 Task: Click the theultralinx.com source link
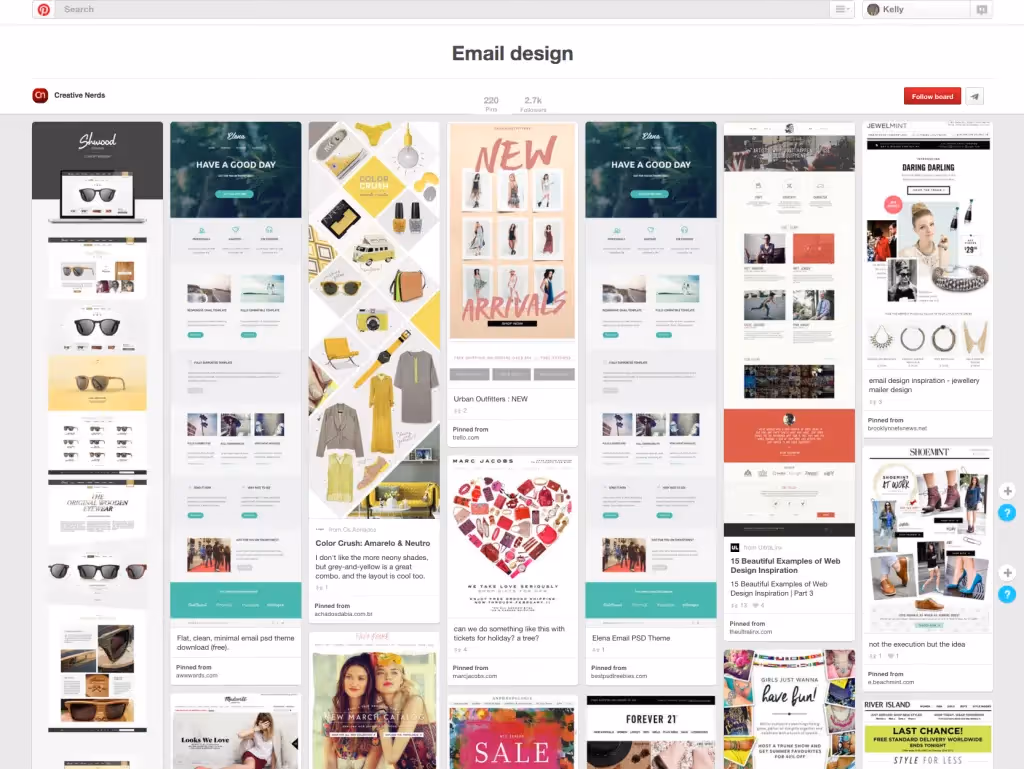click(750, 631)
